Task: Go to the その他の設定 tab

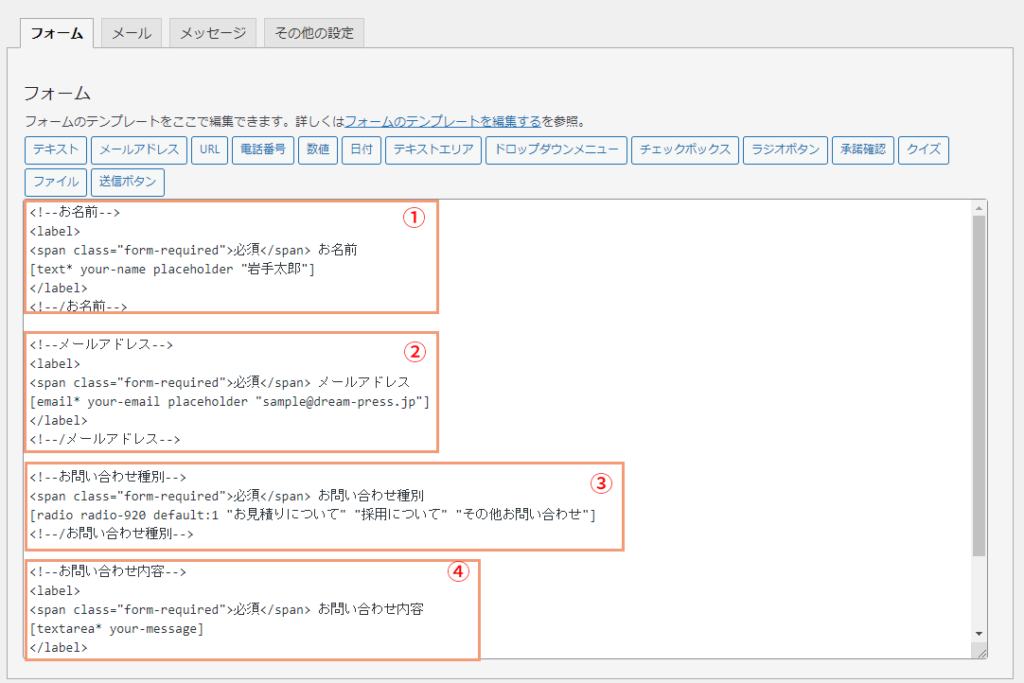Action: coord(314,33)
